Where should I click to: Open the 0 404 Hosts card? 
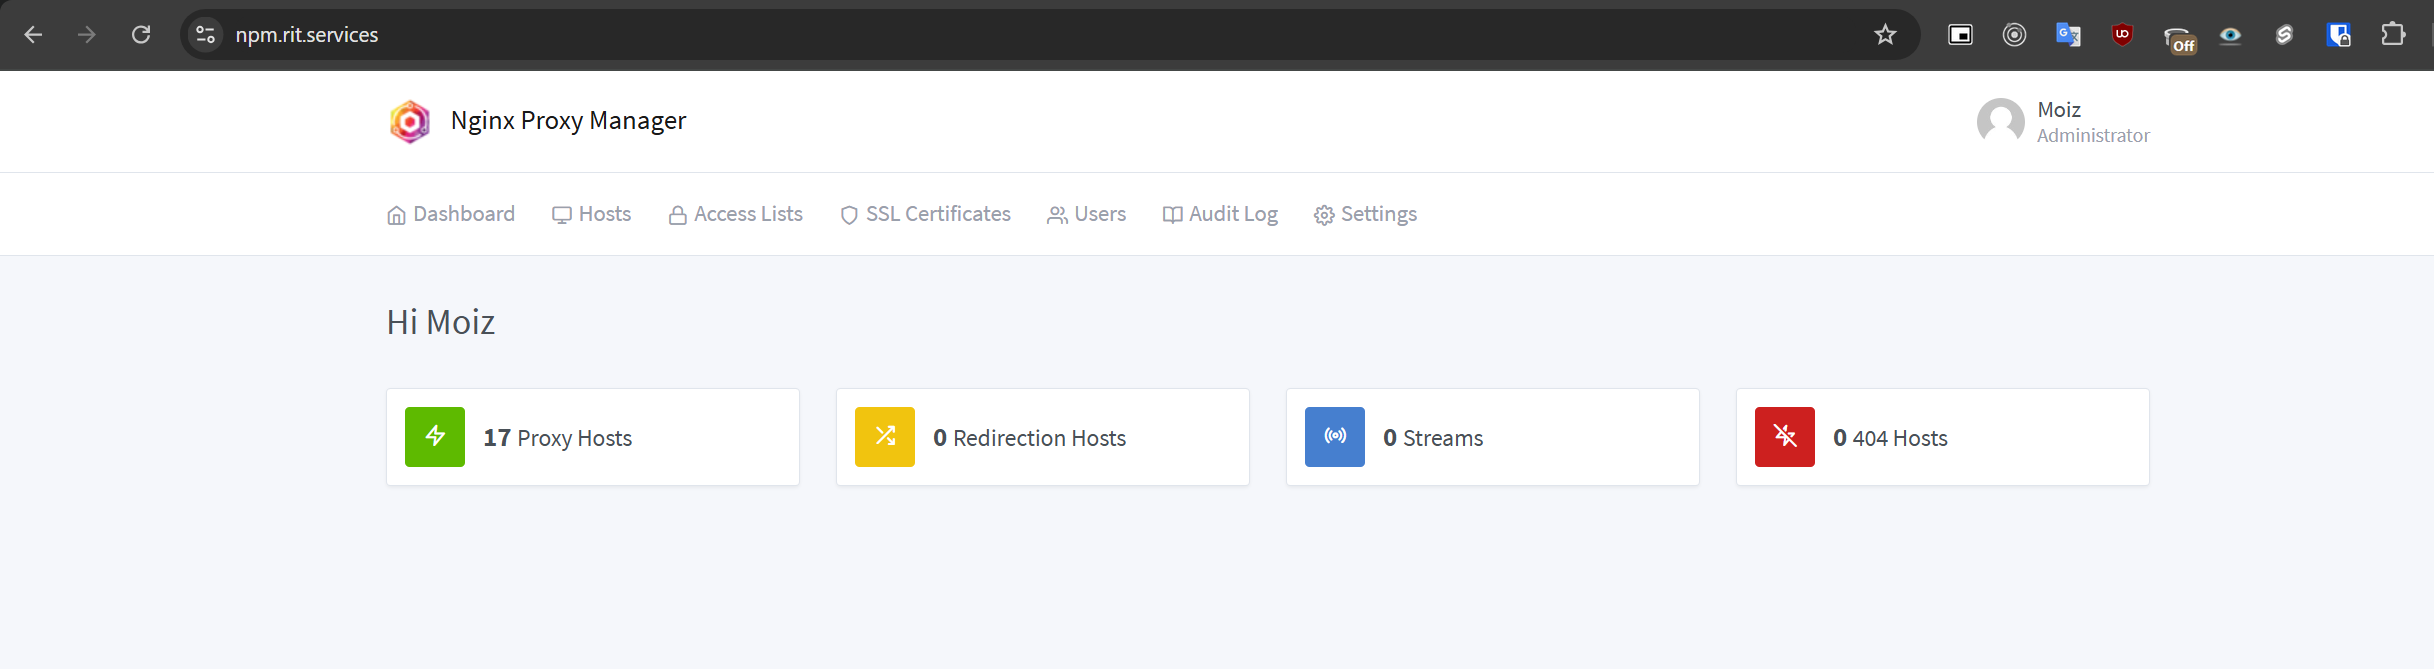pyautogui.click(x=1943, y=437)
